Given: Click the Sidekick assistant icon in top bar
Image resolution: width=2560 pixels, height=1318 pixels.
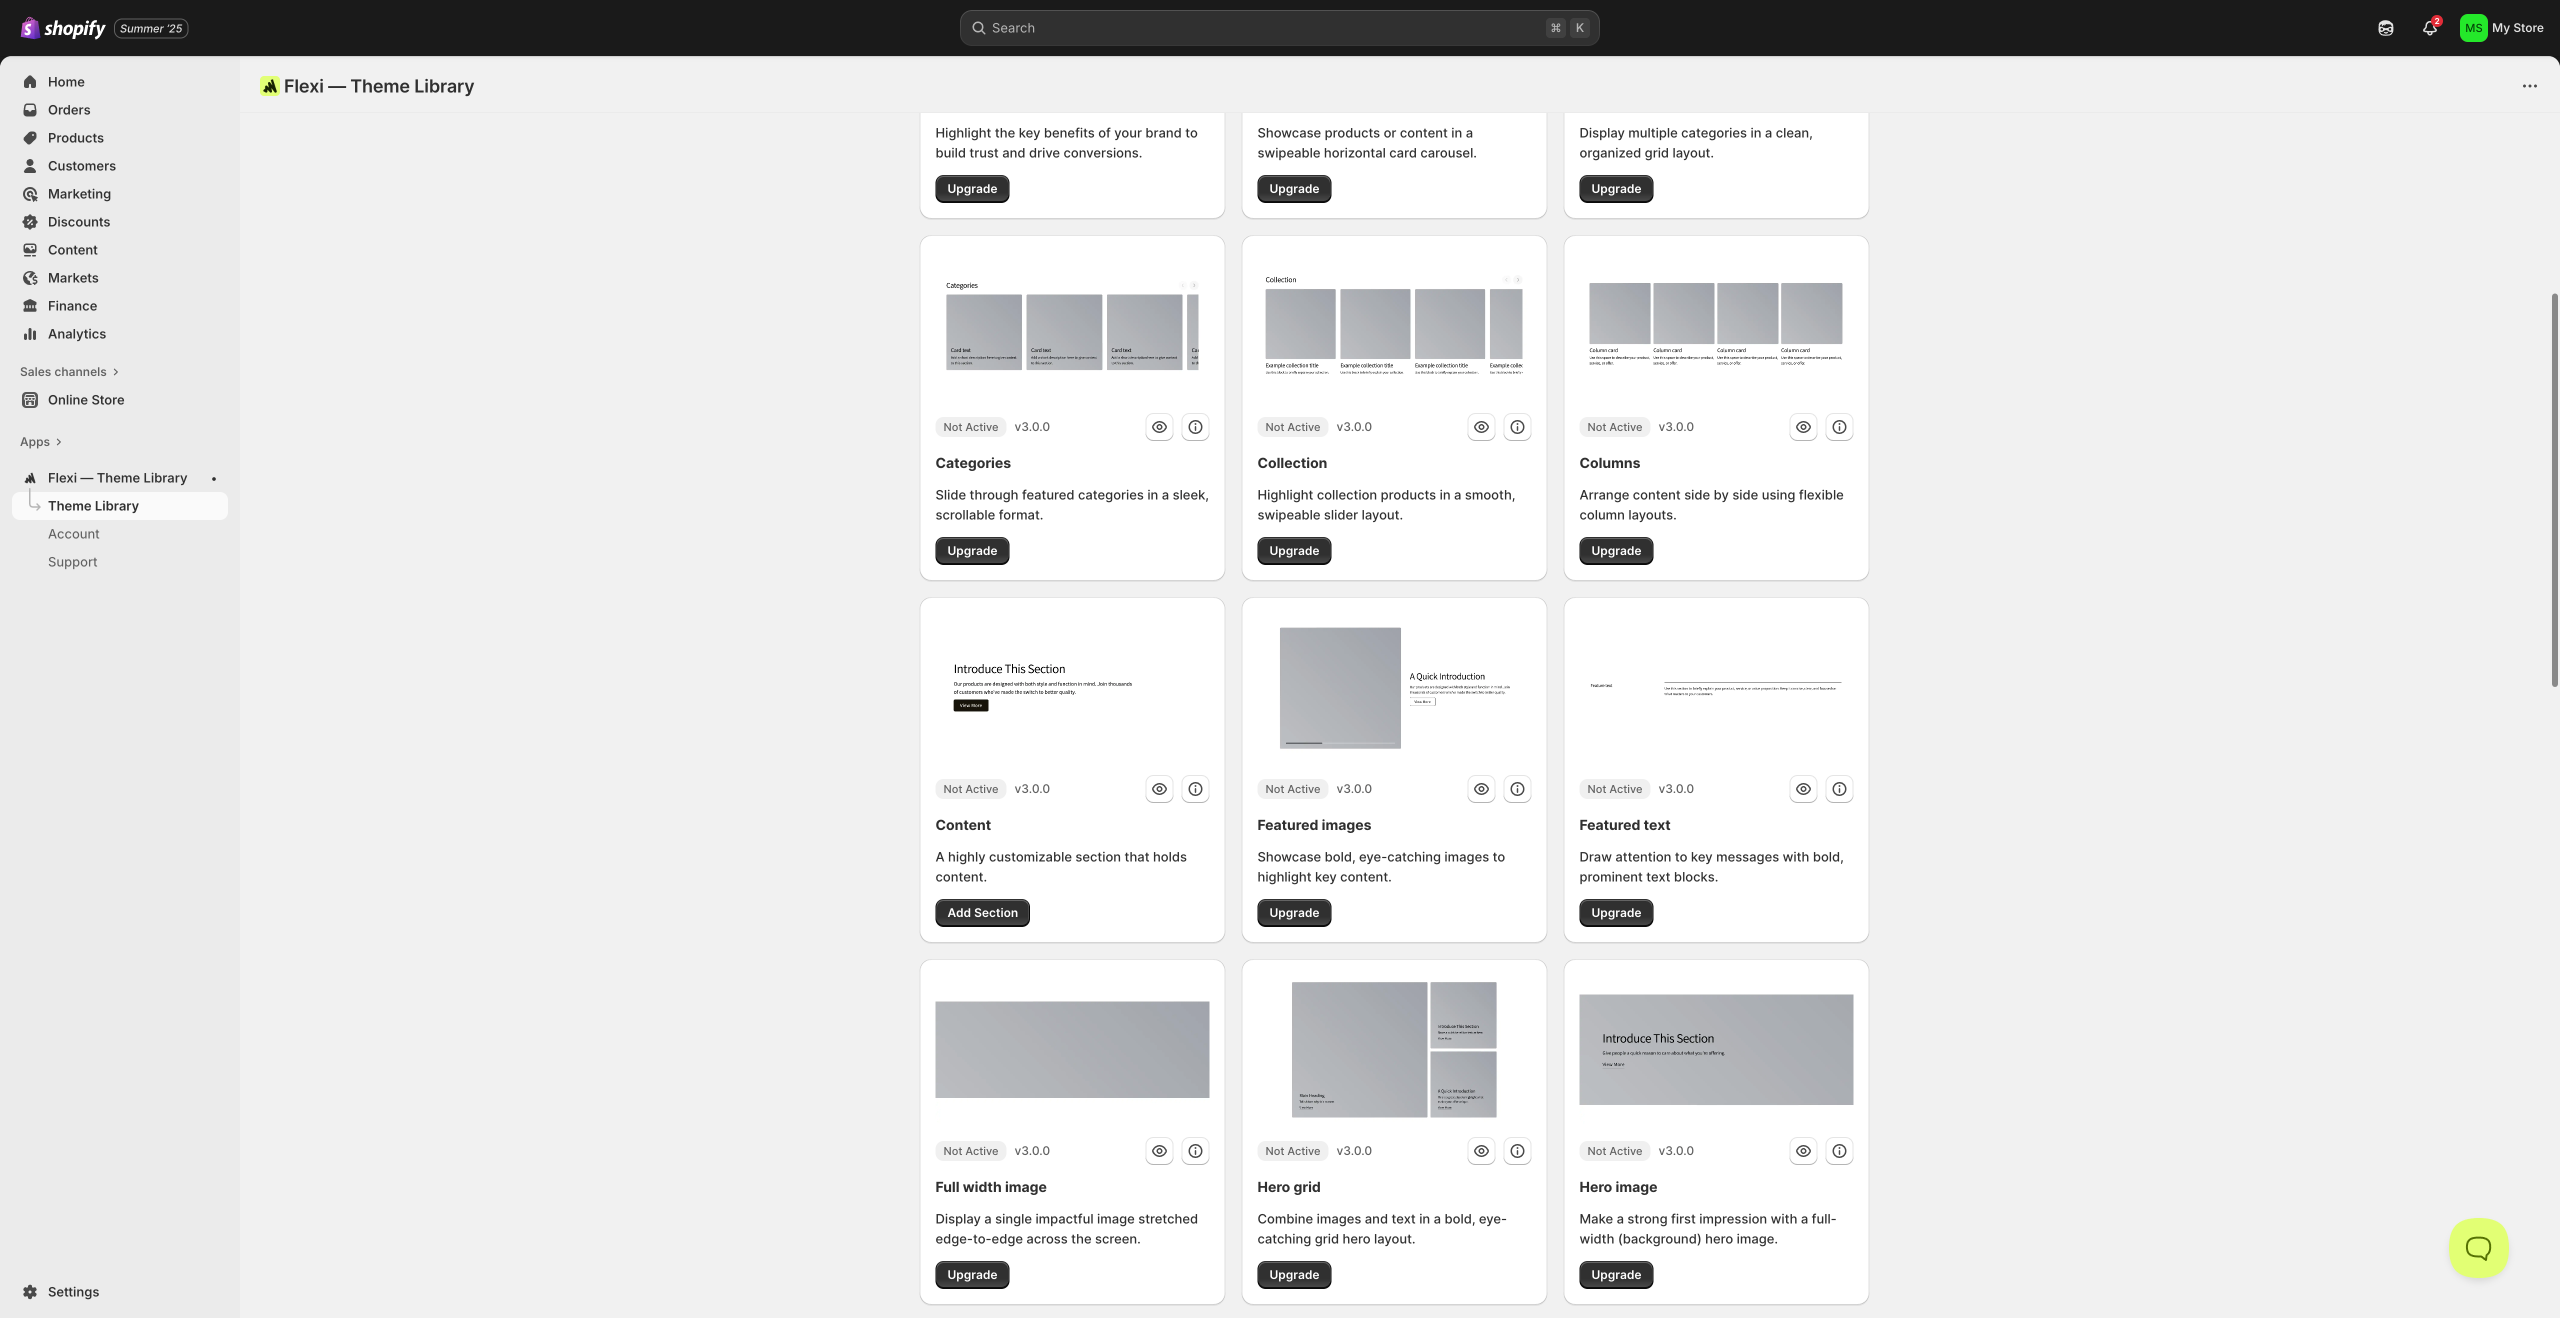Looking at the screenshot, I should (2385, 28).
